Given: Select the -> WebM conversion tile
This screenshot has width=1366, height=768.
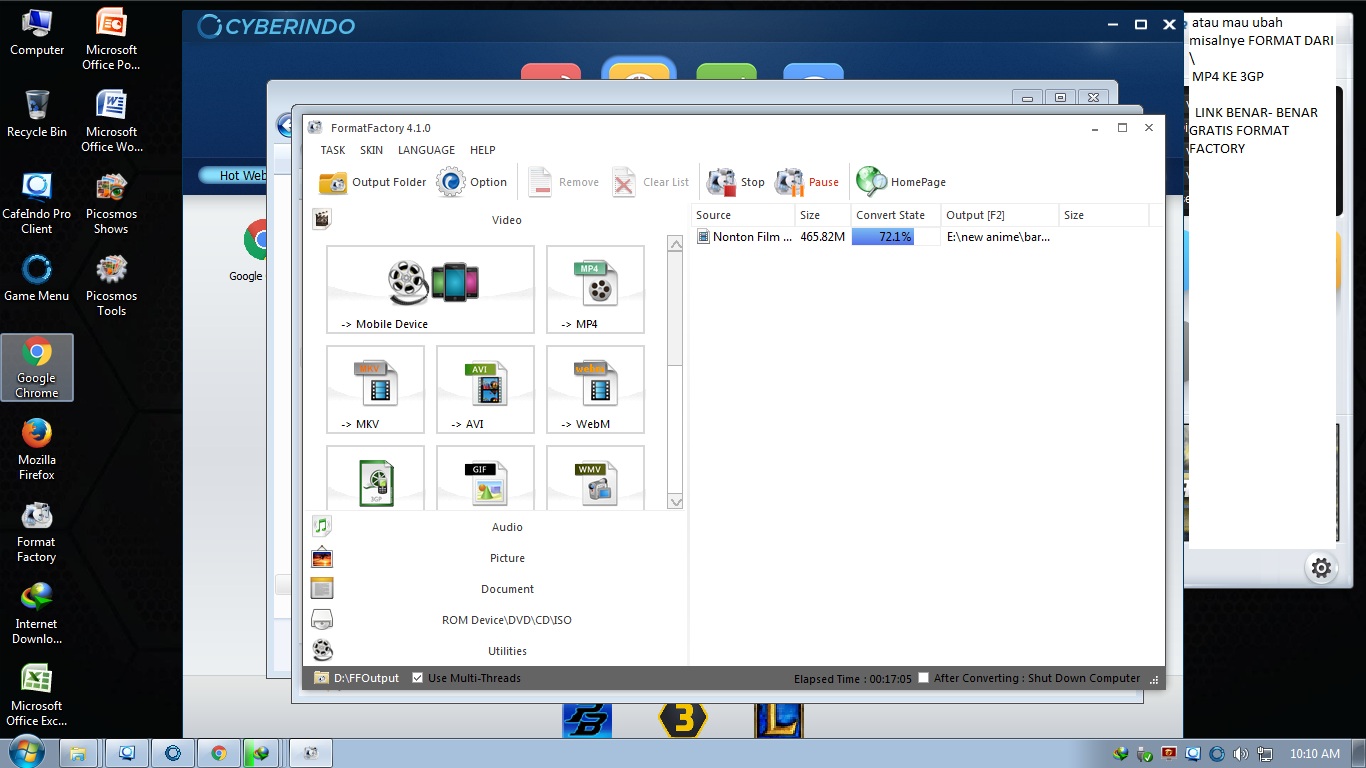Looking at the screenshot, I should click(595, 389).
